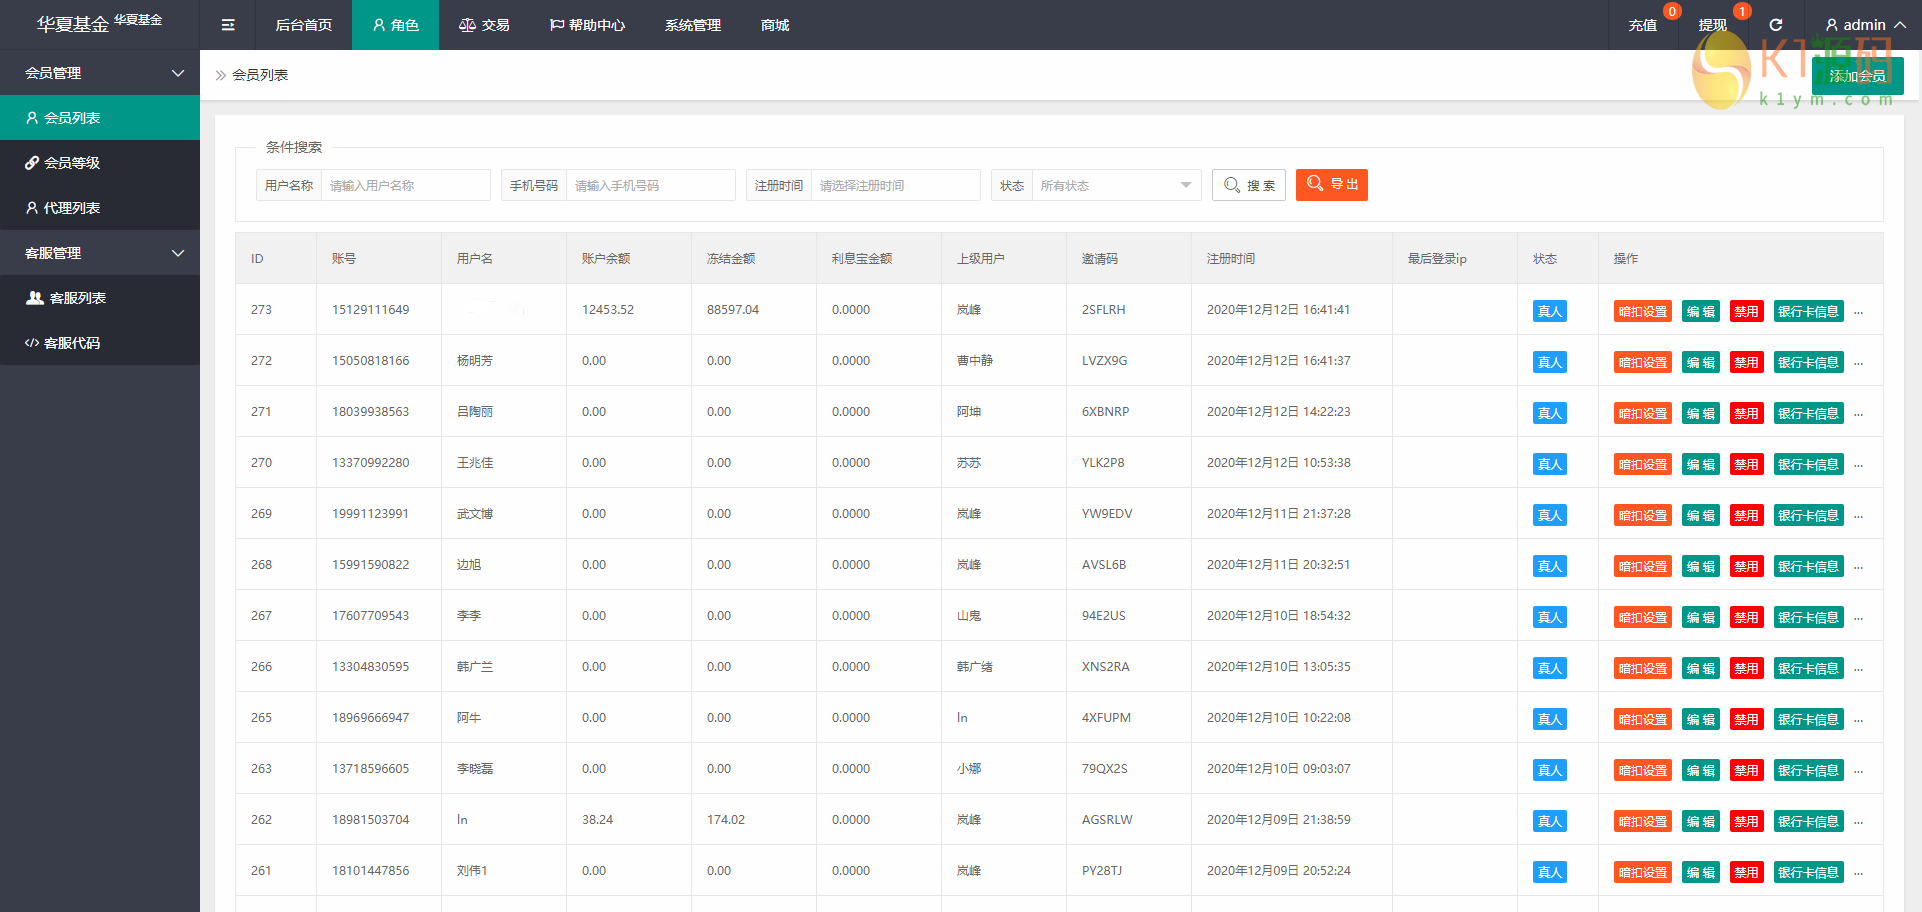Open the 状态 status dropdown filter
The height and width of the screenshot is (912, 1922).
coord(1115,185)
